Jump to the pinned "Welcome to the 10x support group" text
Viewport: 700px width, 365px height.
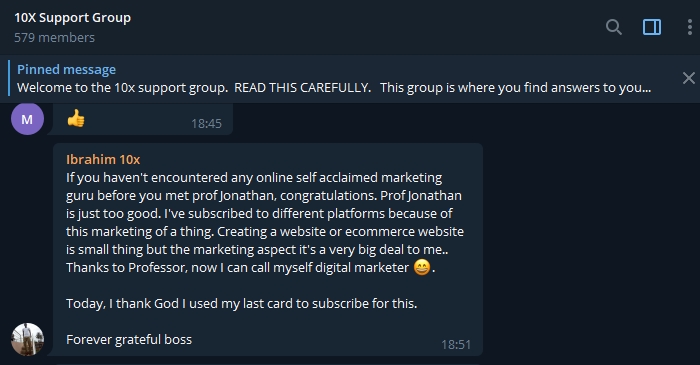[x=334, y=87]
